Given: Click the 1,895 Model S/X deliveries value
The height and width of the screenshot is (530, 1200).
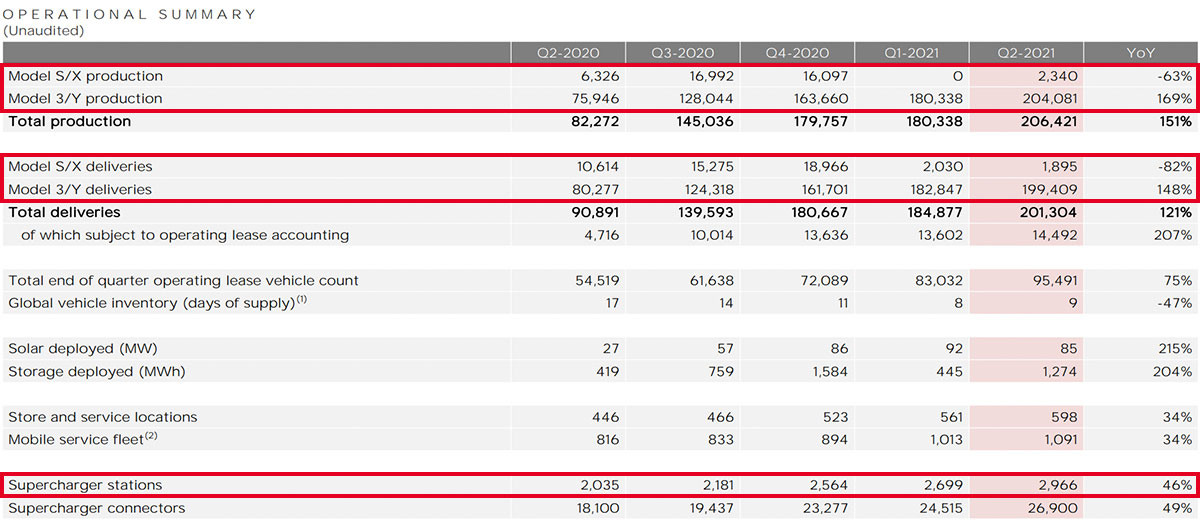Looking at the screenshot, I should click(x=1059, y=167).
